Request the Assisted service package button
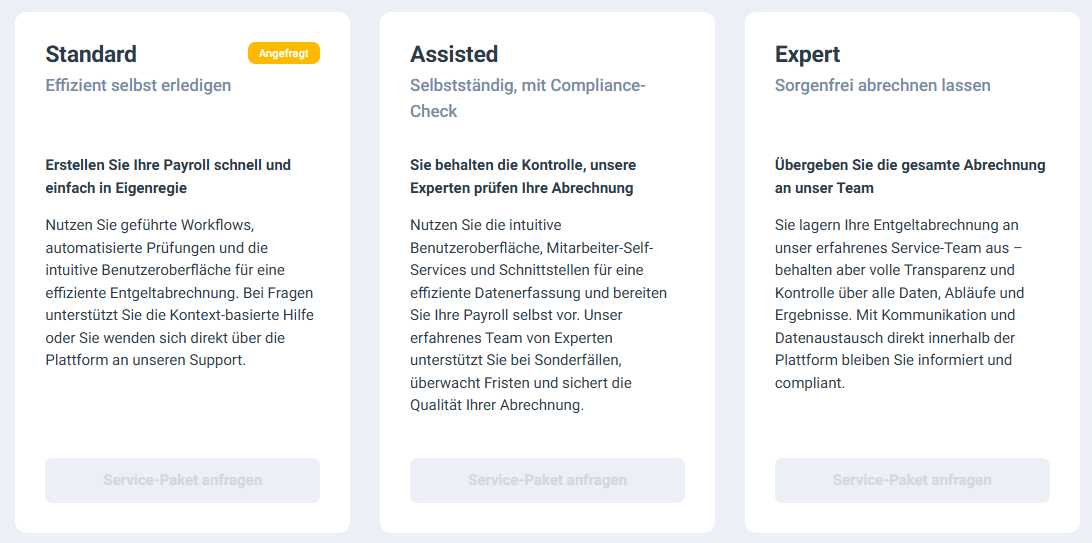 coord(547,480)
